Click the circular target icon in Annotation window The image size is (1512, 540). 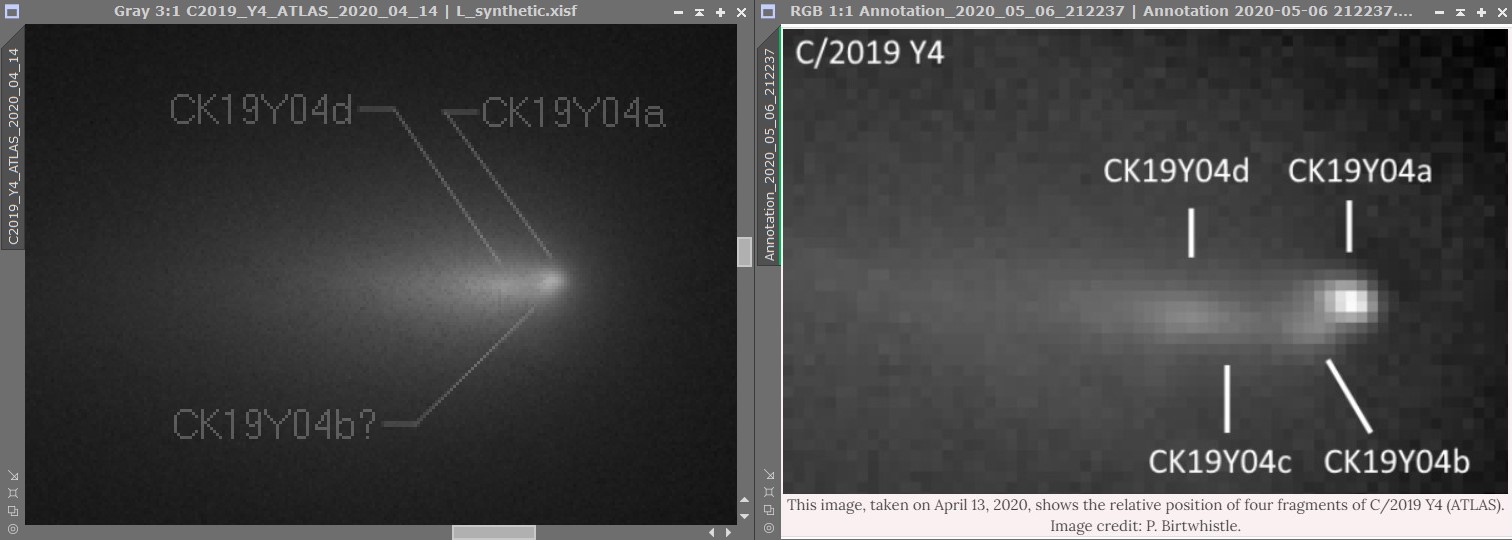768,528
